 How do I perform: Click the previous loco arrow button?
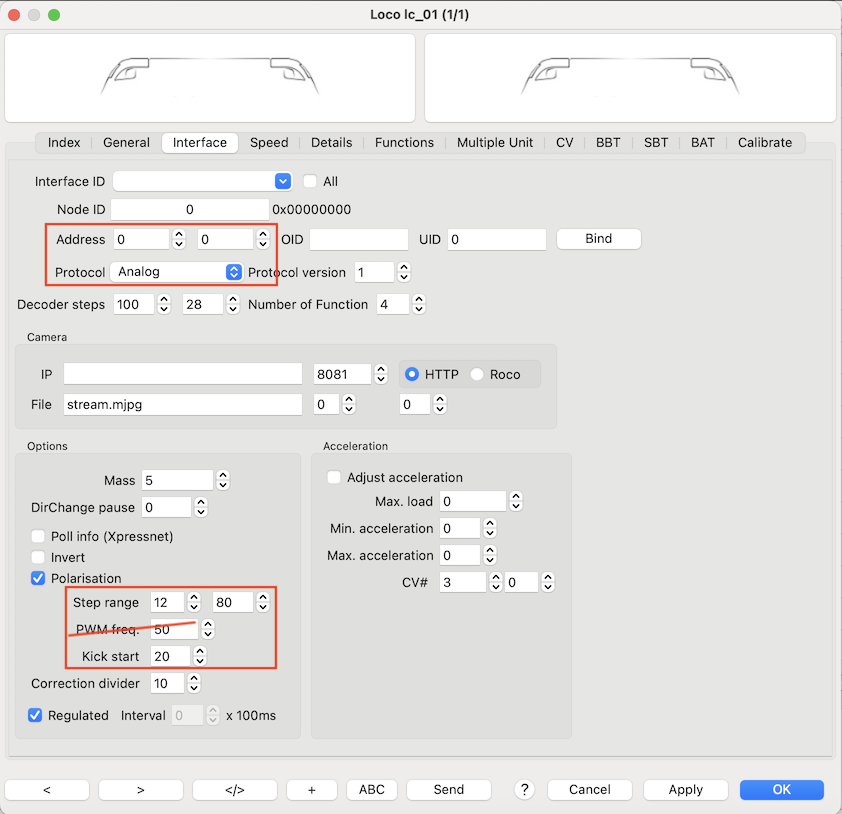(x=47, y=790)
